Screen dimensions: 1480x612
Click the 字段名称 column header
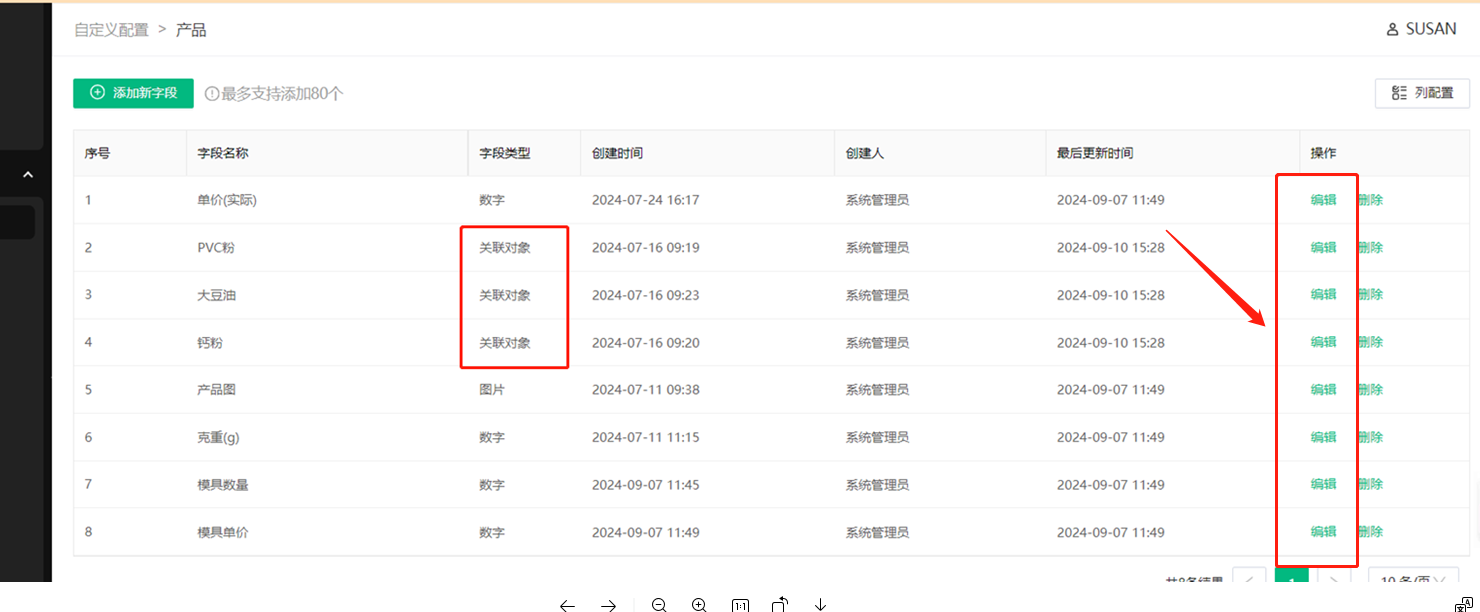point(223,153)
